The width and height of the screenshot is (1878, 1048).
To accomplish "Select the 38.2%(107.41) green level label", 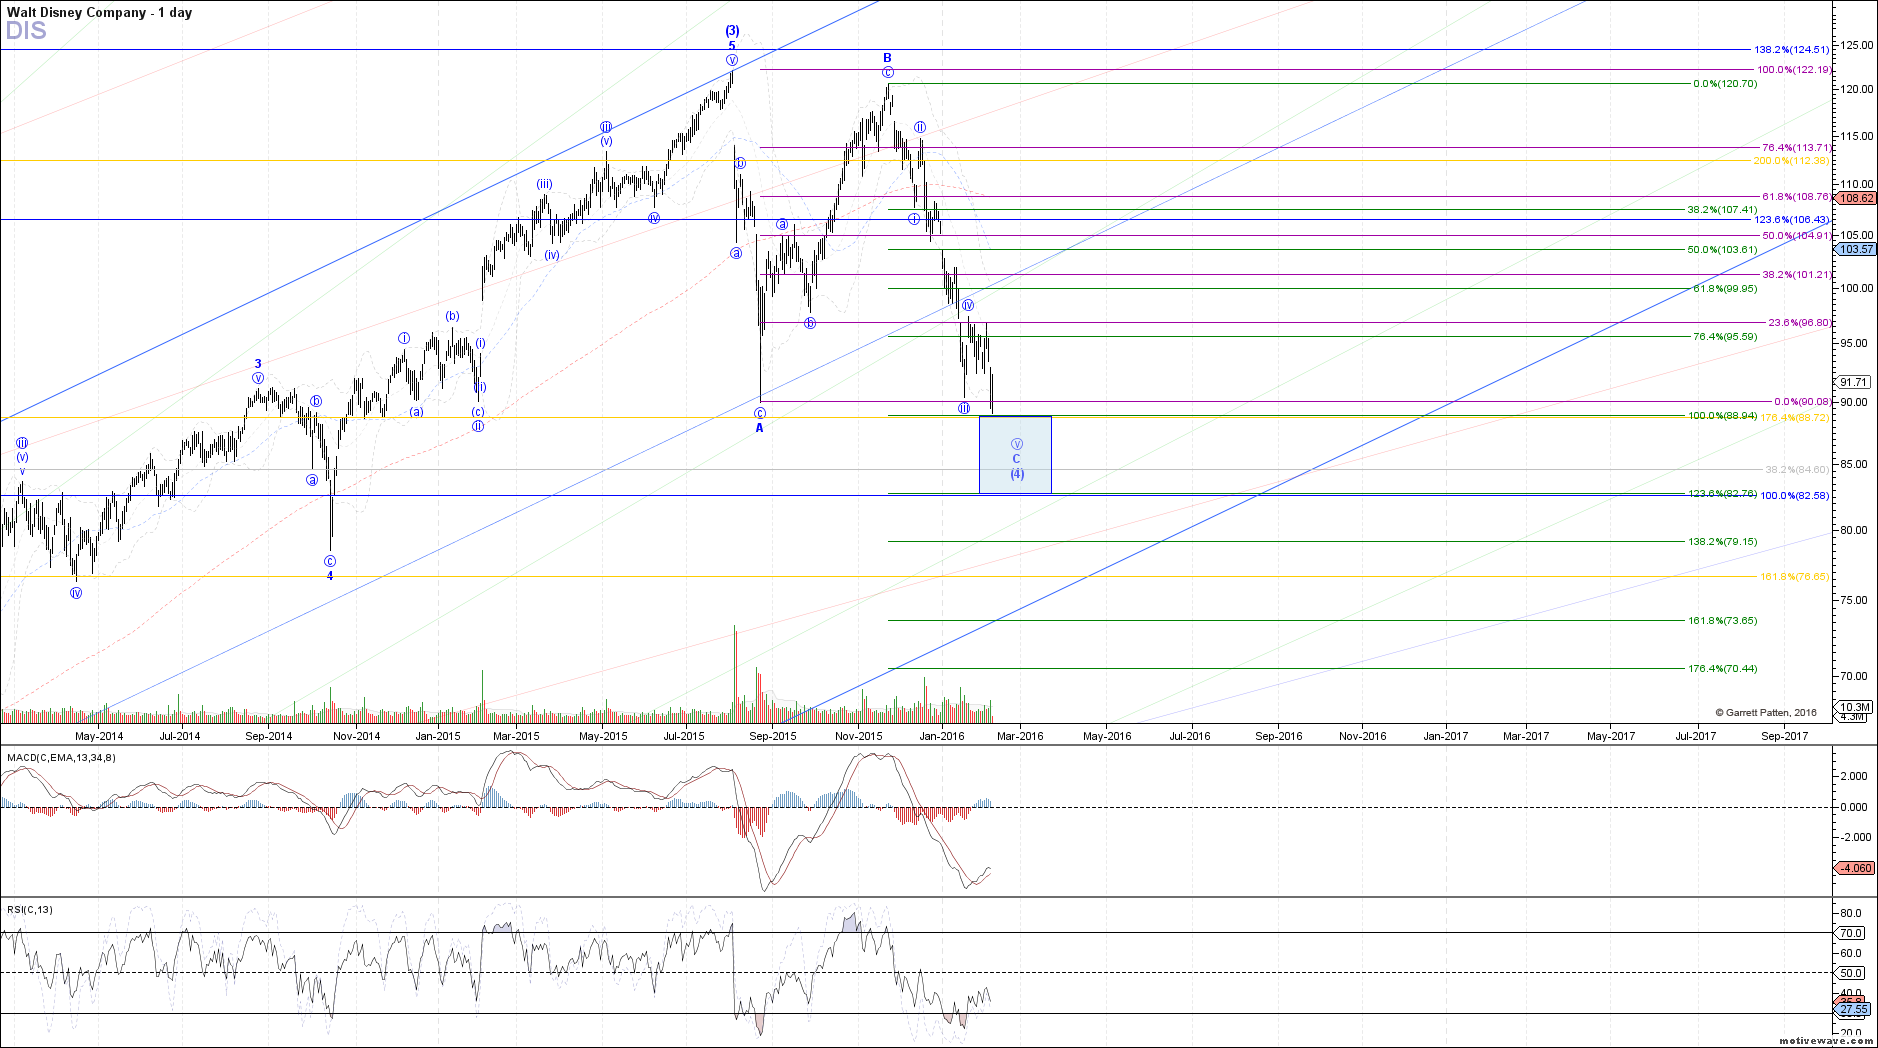I will pyautogui.click(x=1722, y=210).
